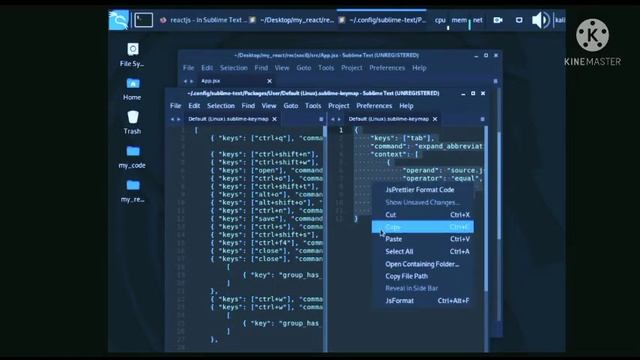
Task: Click the right pane previous tab arrow
Action: (x=333, y=119)
